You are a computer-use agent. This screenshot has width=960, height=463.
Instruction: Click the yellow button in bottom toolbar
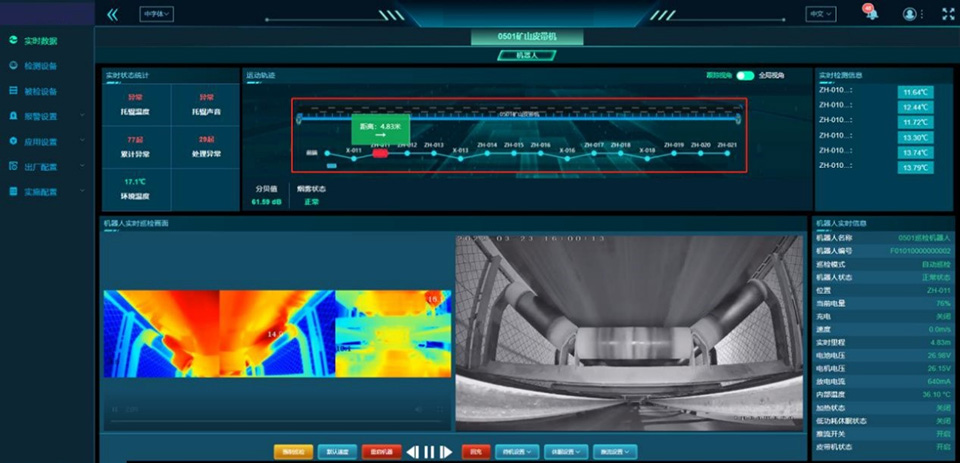294,452
